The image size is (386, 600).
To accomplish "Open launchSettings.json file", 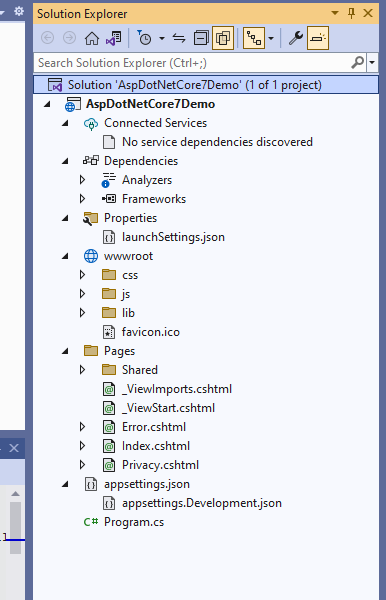I will (173, 237).
